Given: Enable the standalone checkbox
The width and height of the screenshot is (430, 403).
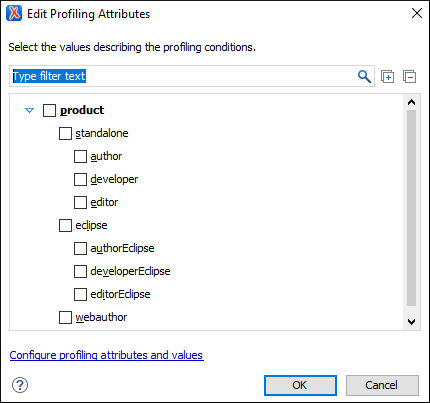Looking at the screenshot, I should point(65,133).
